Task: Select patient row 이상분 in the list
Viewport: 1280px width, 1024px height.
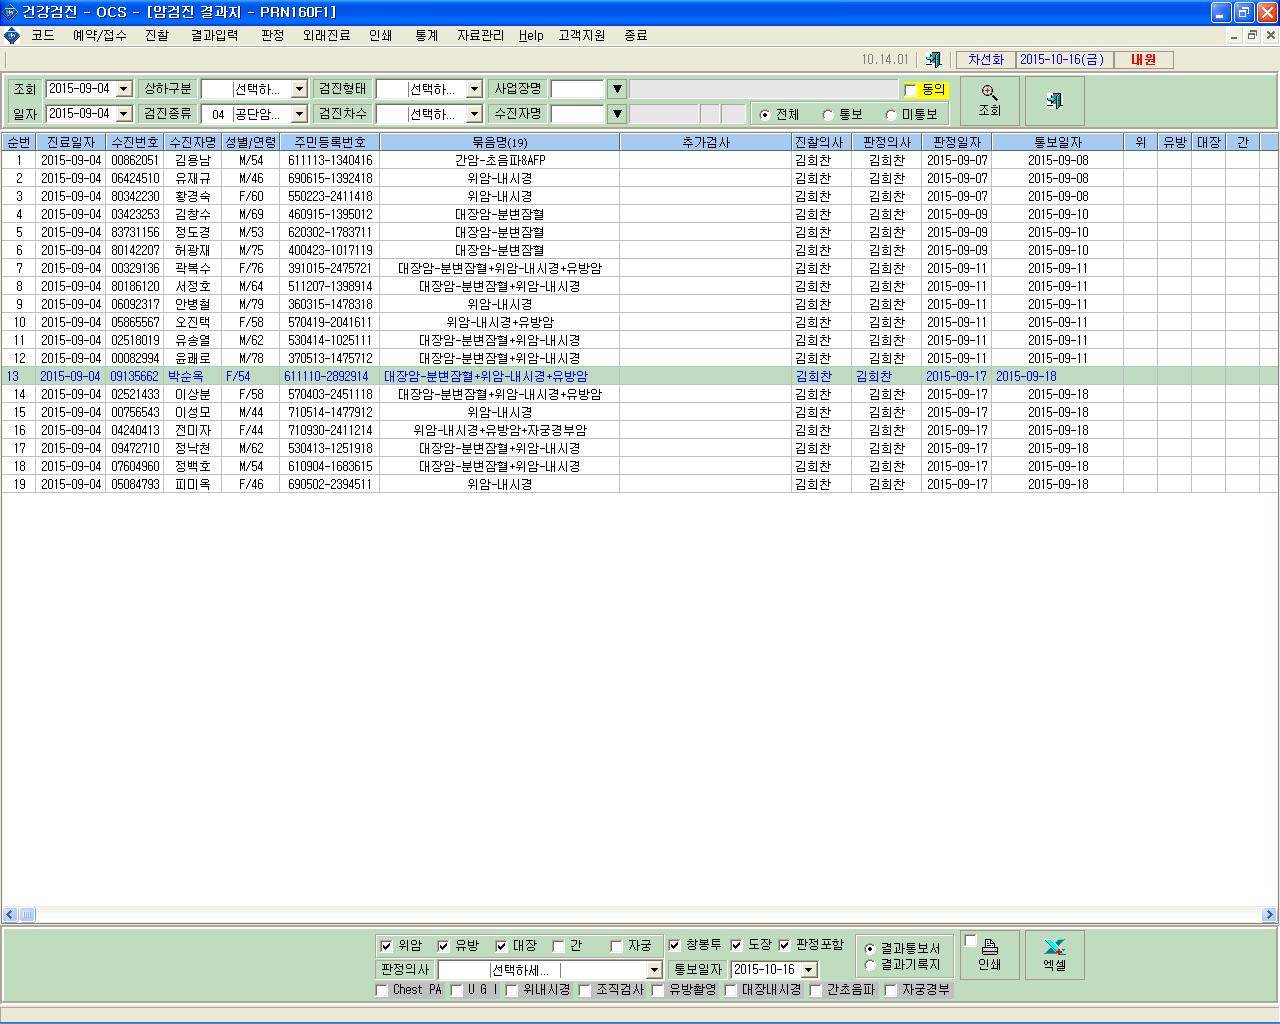Action: coord(640,394)
